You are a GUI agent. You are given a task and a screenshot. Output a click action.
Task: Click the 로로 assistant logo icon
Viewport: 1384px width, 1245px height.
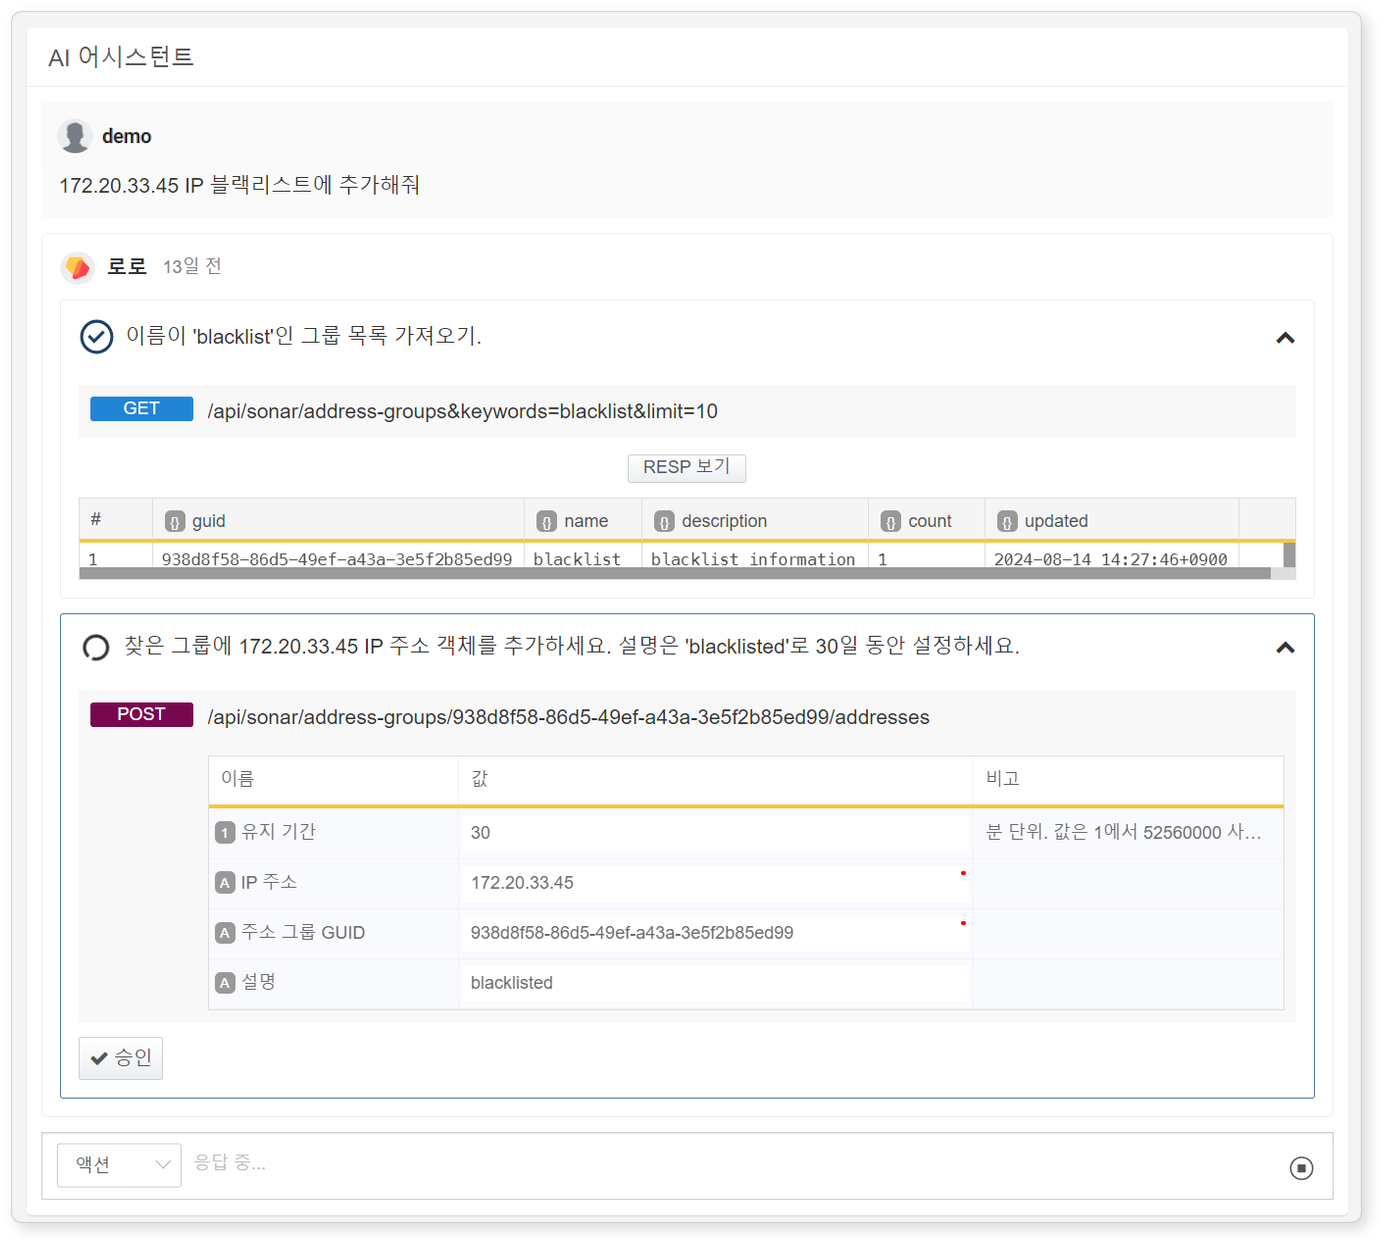point(77,267)
